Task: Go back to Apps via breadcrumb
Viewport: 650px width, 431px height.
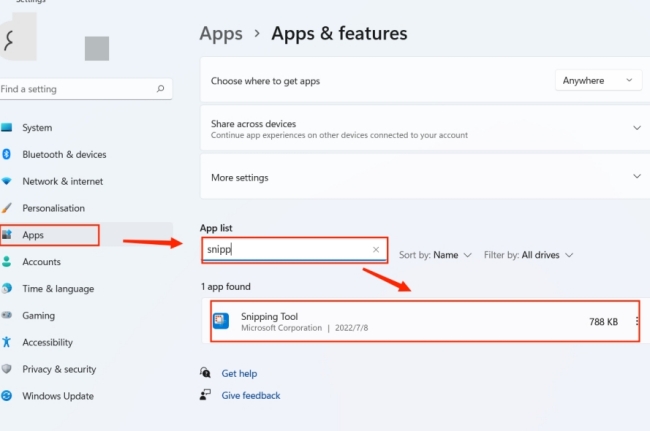Action: tap(221, 34)
